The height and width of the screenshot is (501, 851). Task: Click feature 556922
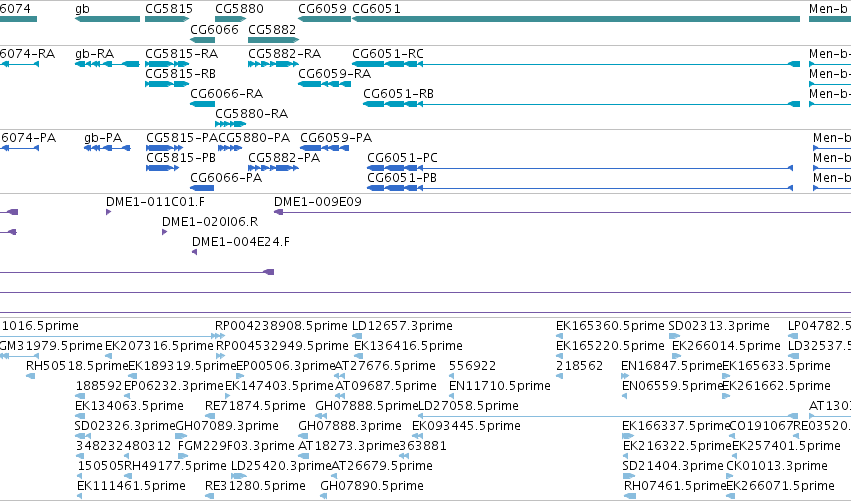(x=472, y=366)
